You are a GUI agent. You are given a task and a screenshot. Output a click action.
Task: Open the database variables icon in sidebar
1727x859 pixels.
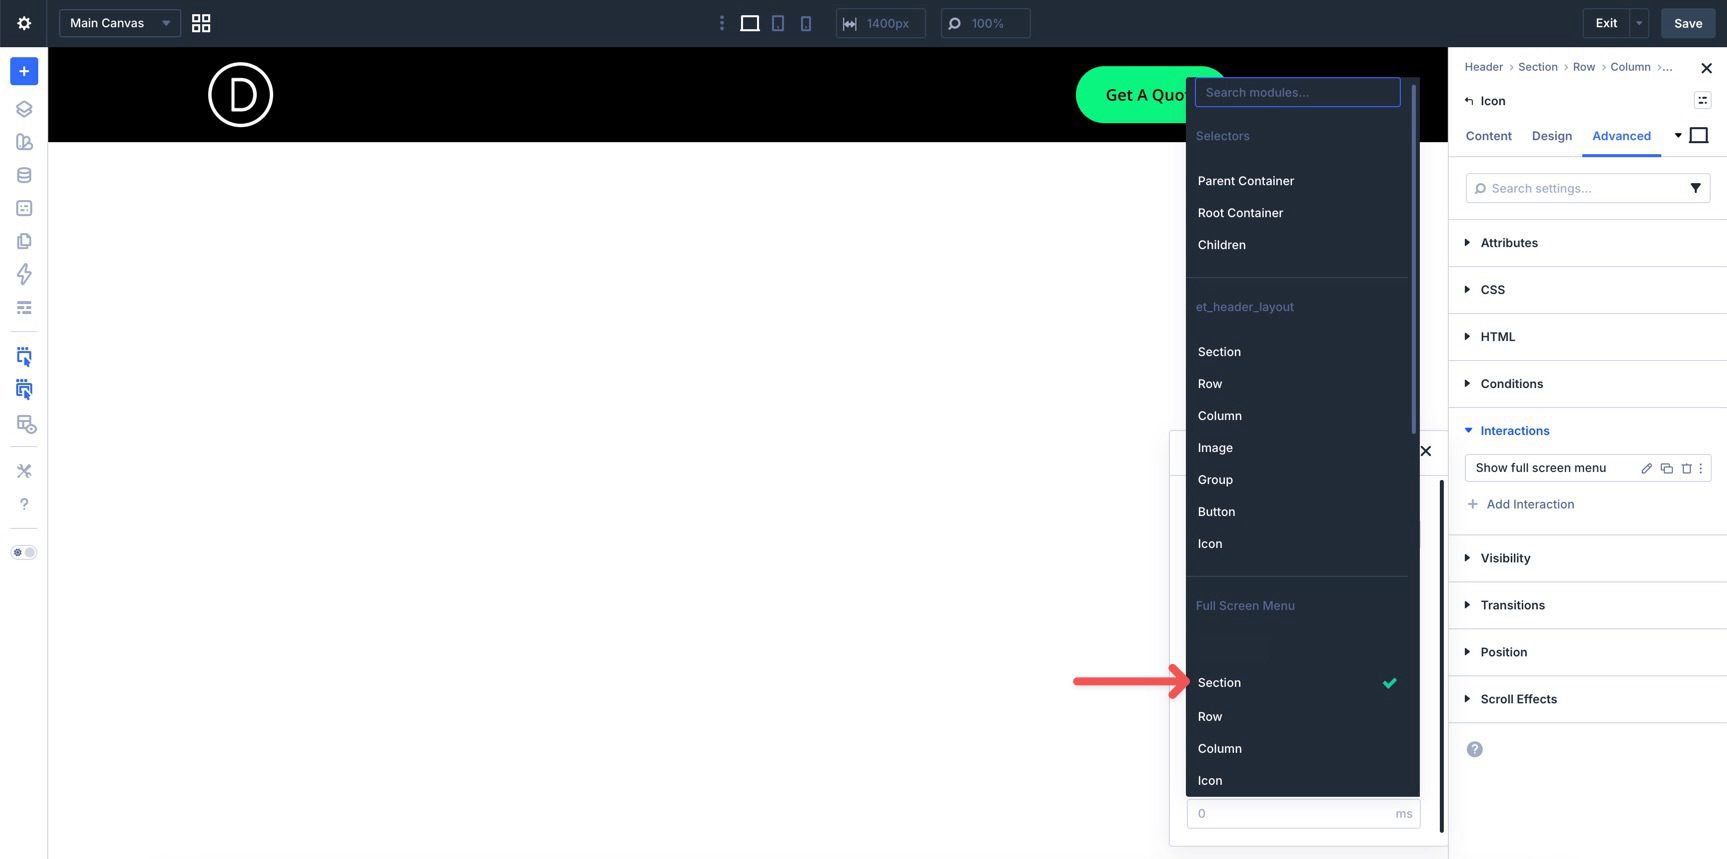[24, 175]
